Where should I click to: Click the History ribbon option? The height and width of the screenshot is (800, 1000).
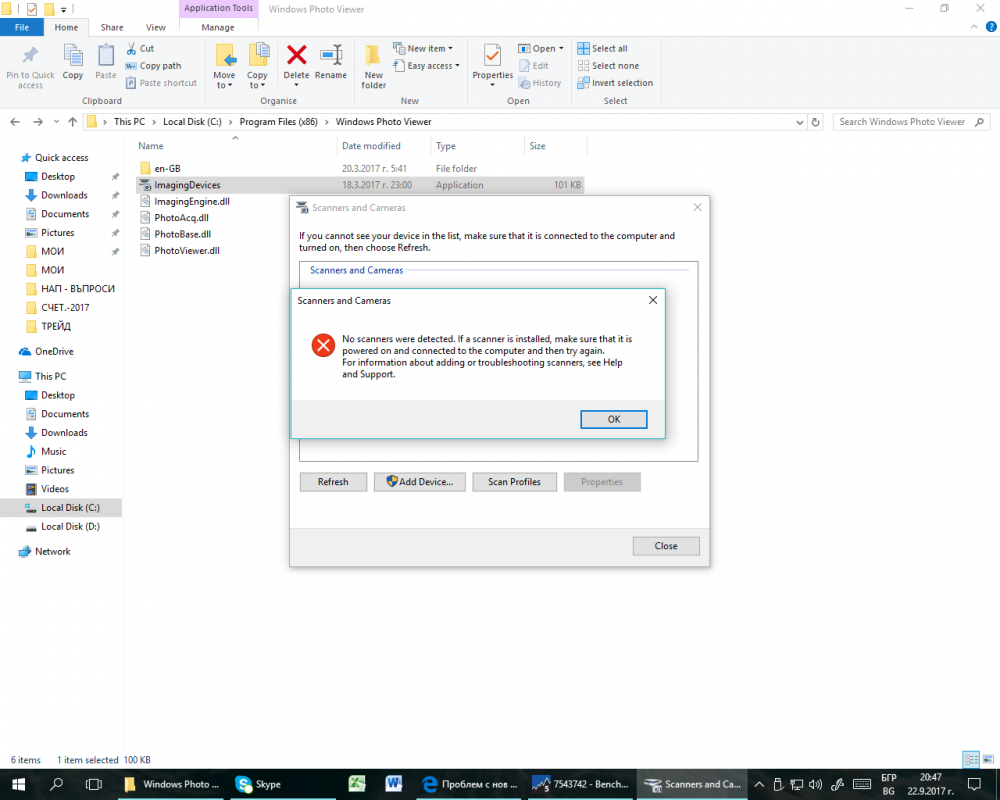540,83
